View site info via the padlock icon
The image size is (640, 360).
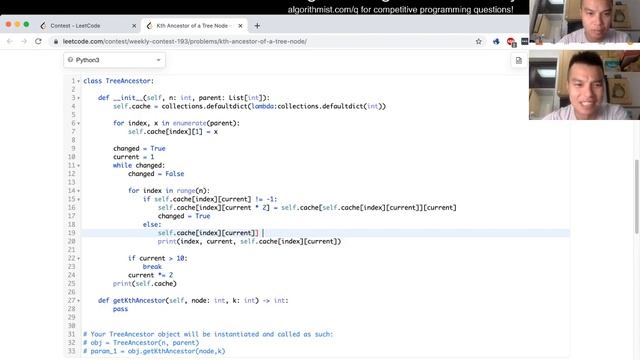[56, 41]
